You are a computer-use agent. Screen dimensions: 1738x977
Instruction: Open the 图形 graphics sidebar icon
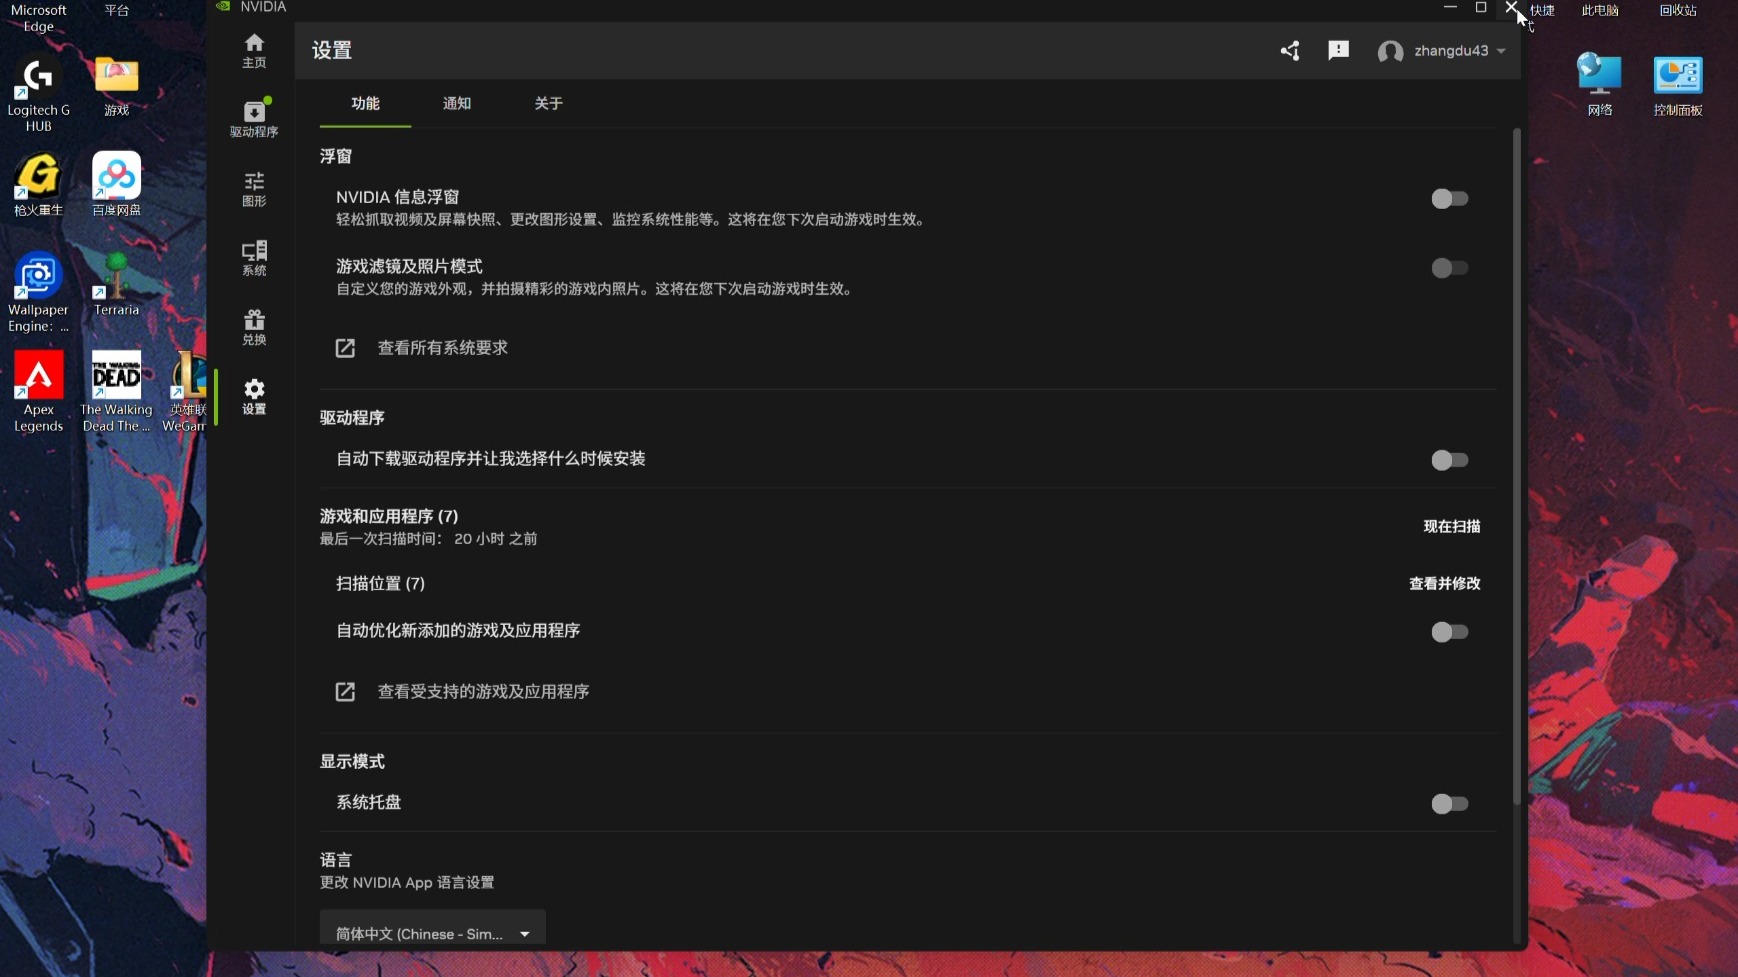(x=254, y=189)
